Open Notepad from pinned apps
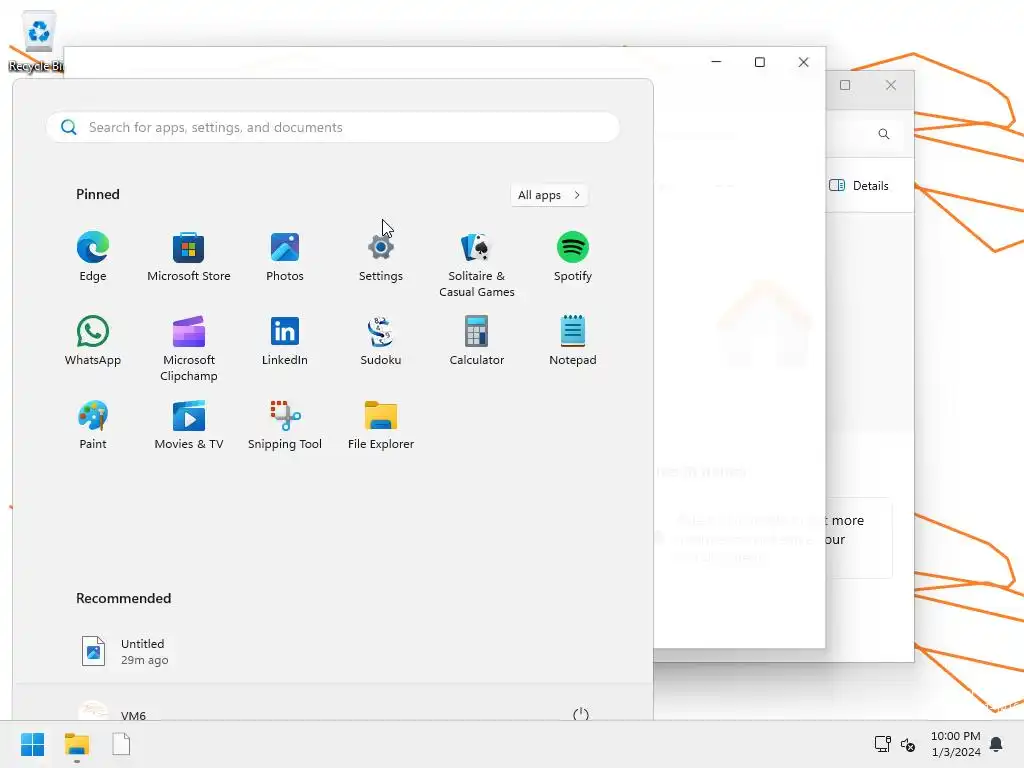The image size is (1024, 768). tap(573, 340)
